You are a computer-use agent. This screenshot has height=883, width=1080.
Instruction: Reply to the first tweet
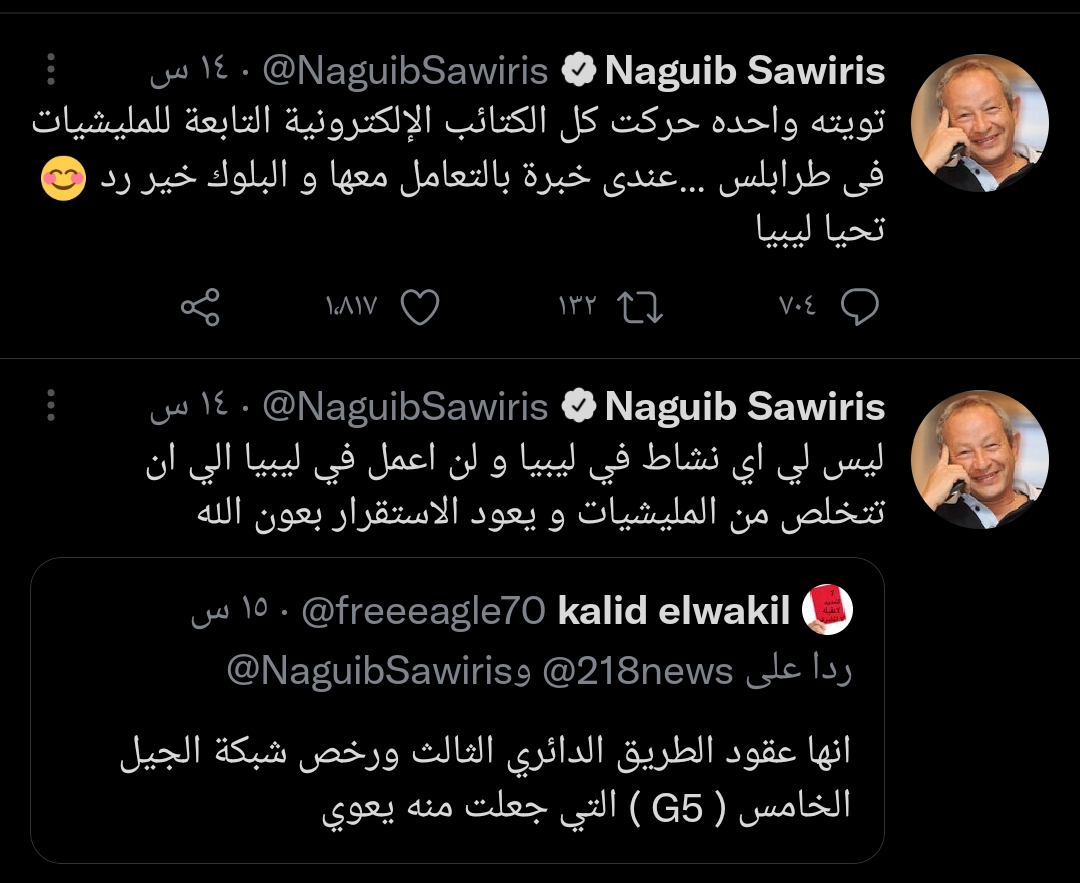click(858, 307)
